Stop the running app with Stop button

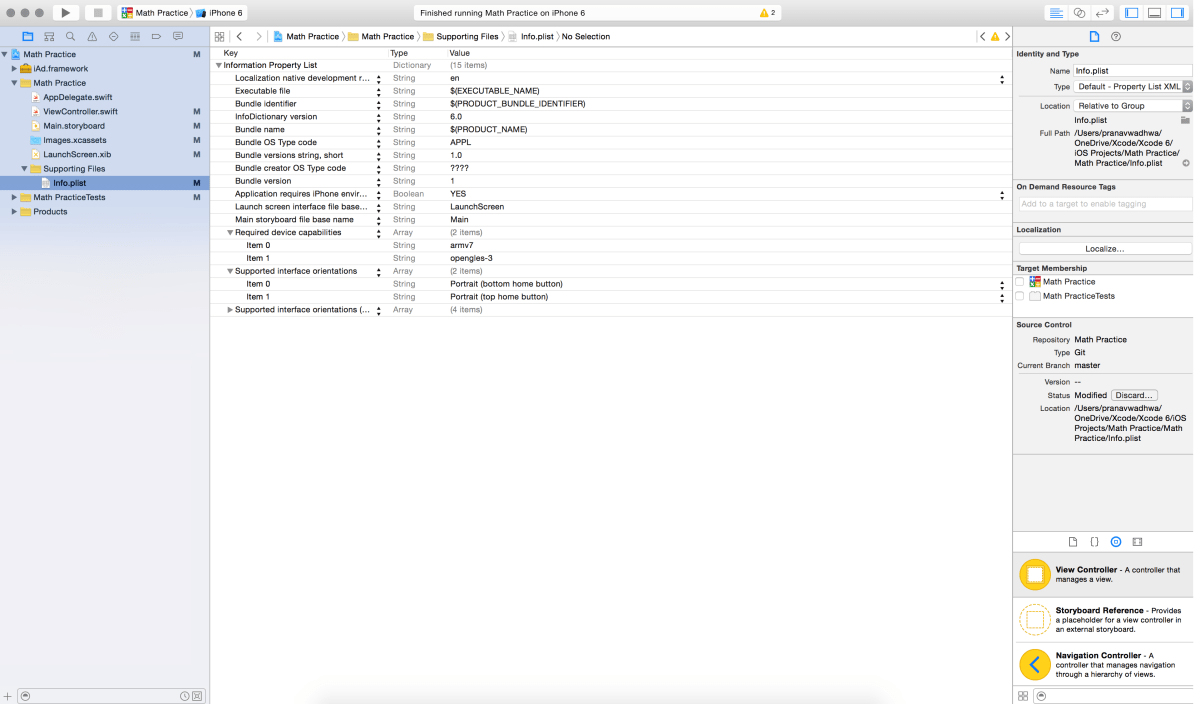pyautogui.click(x=97, y=13)
